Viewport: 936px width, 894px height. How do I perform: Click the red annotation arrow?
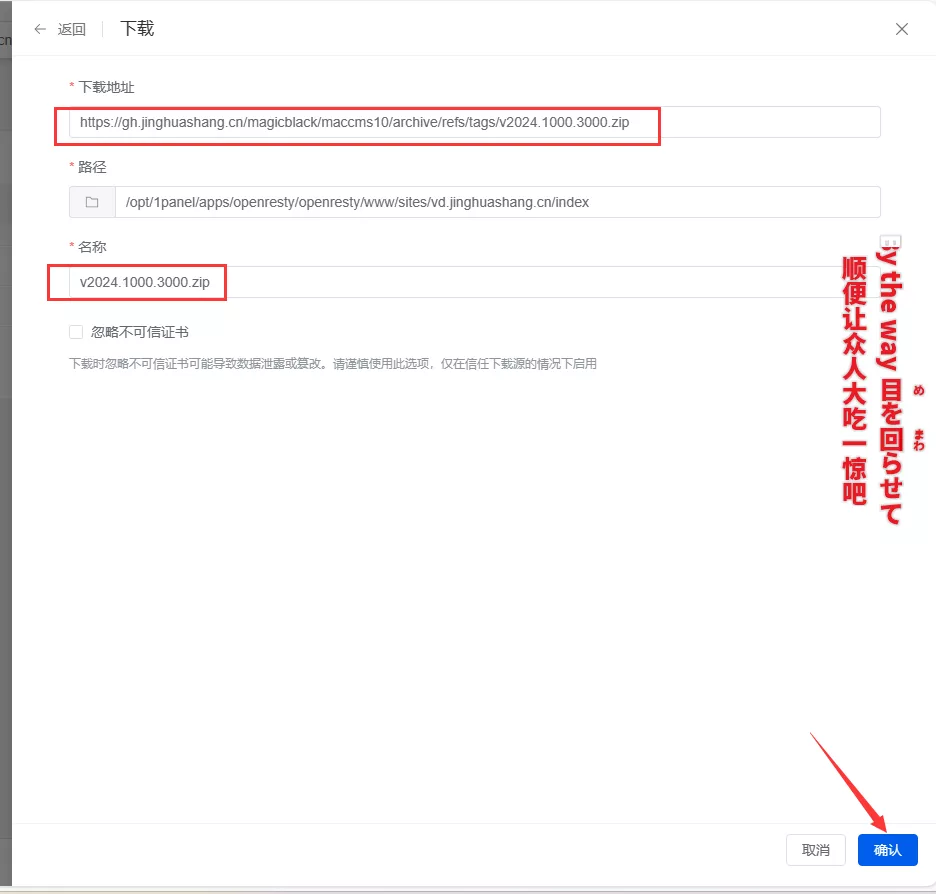pos(846,777)
